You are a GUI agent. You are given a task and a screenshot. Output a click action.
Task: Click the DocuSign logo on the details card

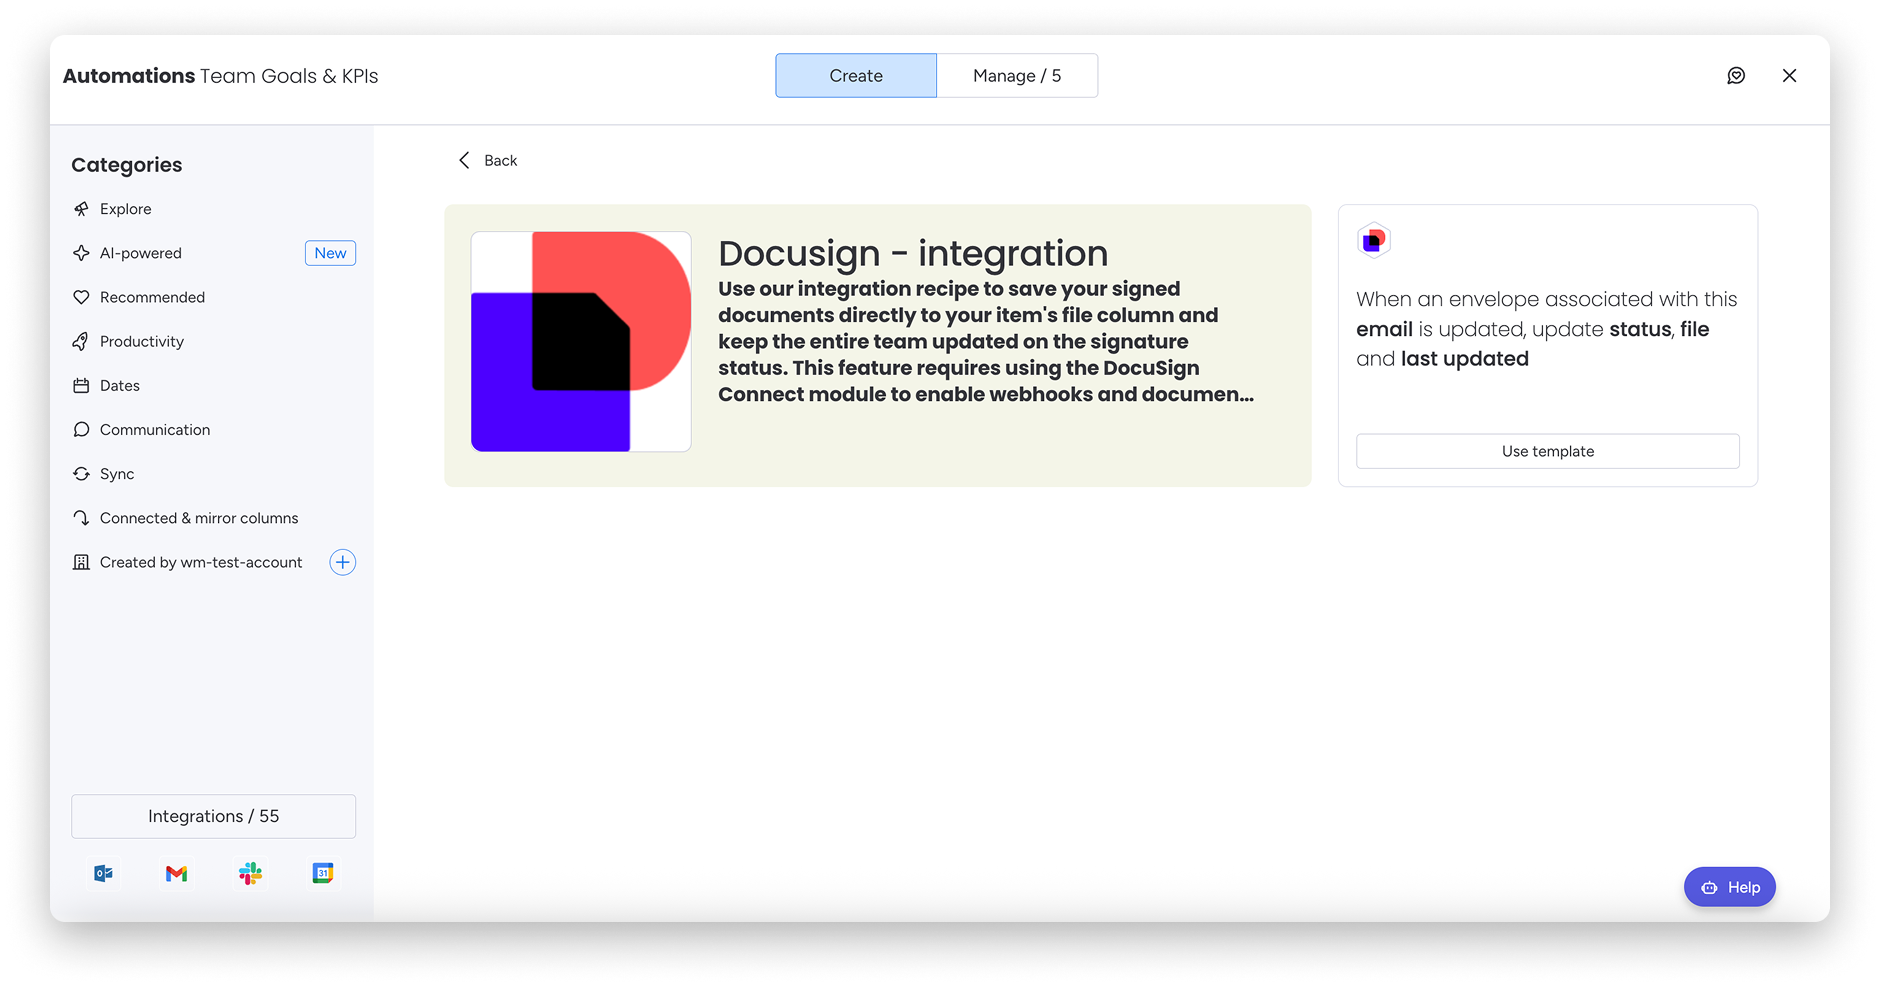click(1373, 240)
